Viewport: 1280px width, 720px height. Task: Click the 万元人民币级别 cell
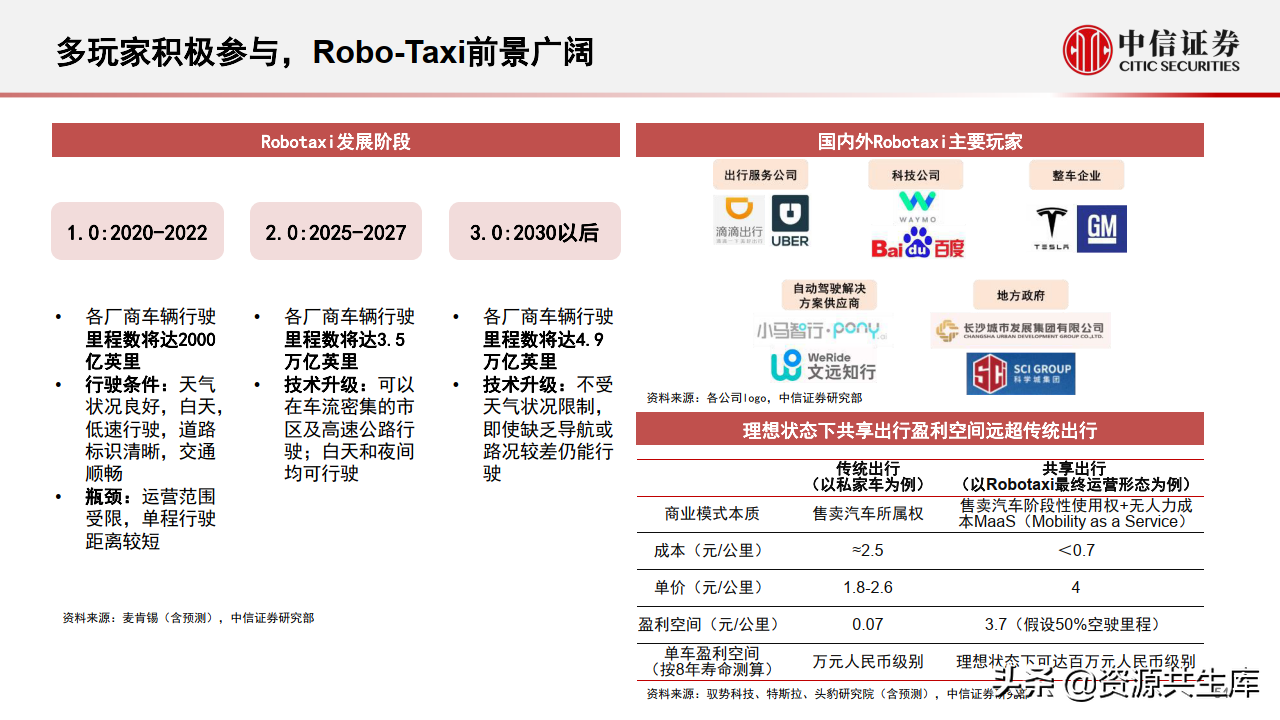coord(868,661)
